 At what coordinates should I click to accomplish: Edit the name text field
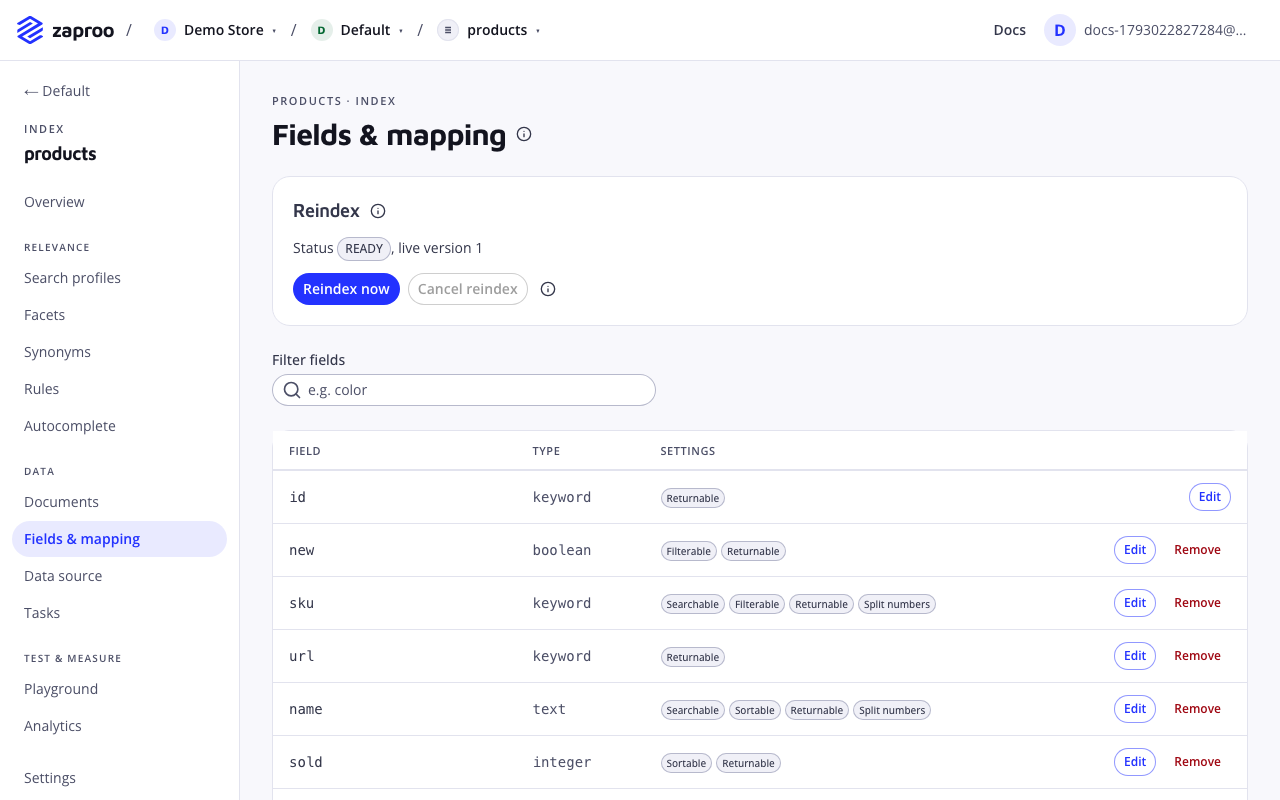[x=1135, y=709]
